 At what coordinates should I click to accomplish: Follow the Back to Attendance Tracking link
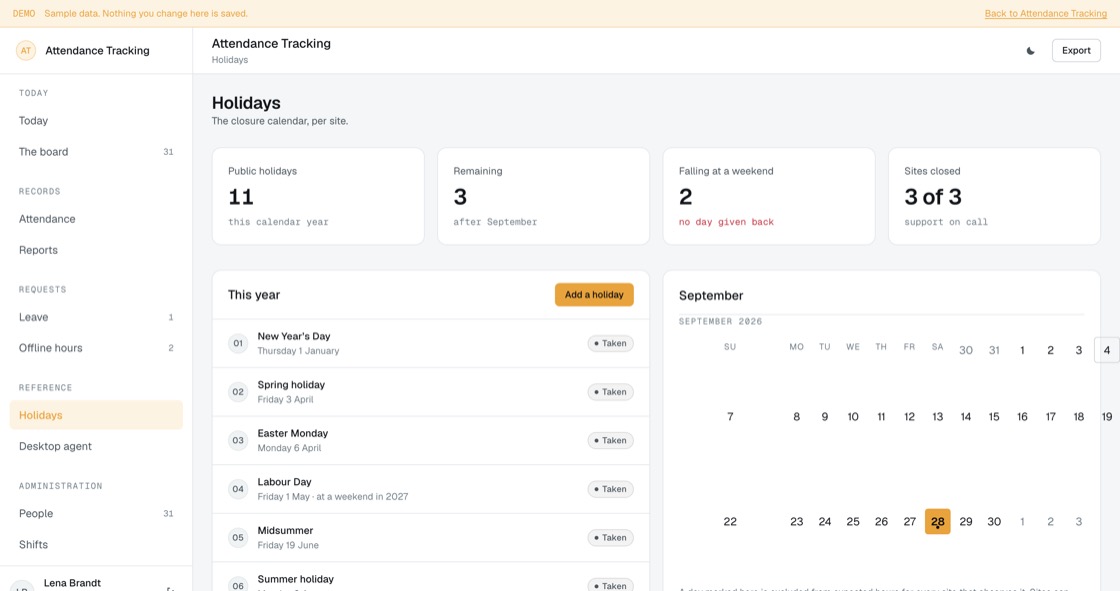coord(1046,14)
